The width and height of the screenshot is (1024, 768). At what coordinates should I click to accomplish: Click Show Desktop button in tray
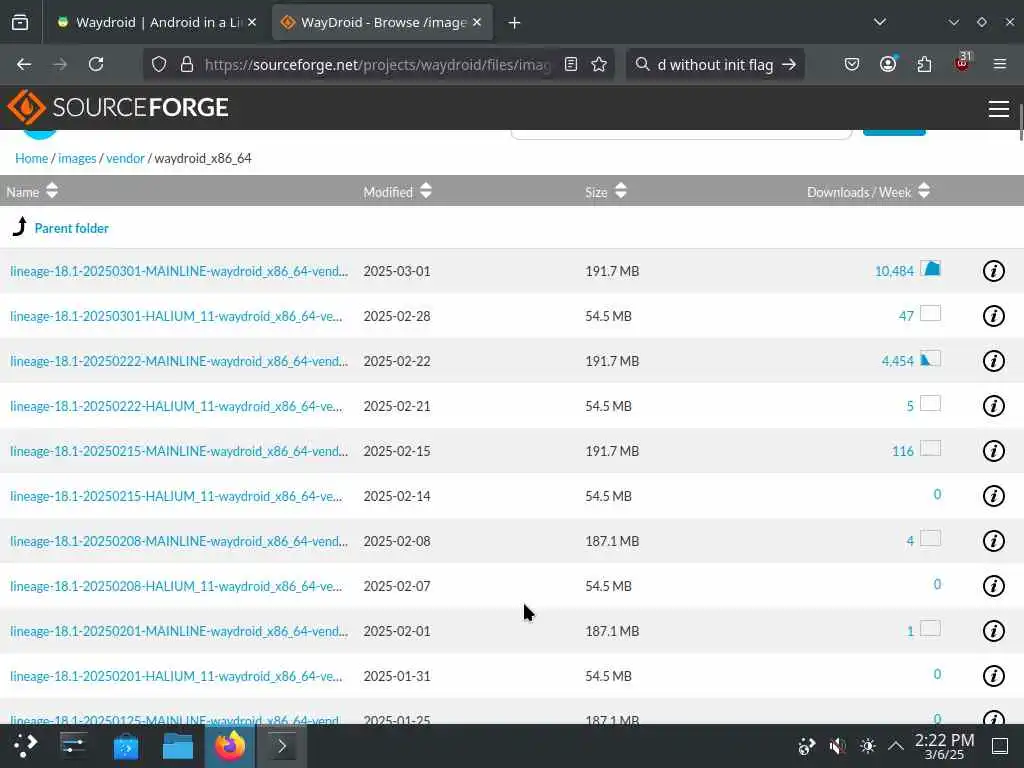point(1000,746)
